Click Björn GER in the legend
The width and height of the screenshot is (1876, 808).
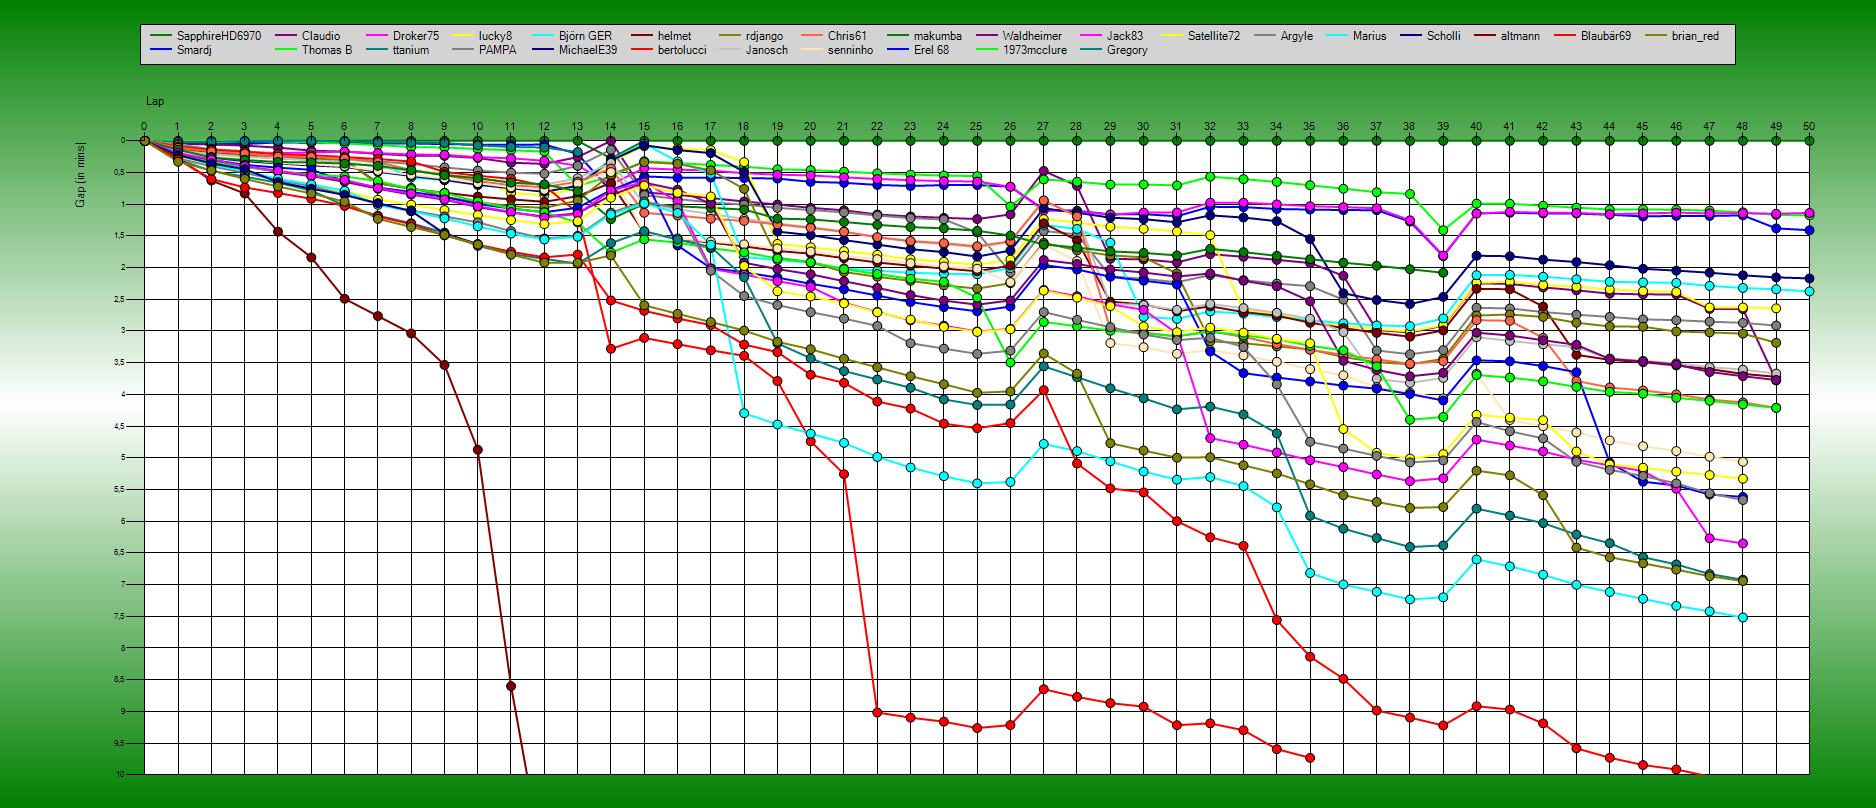point(585,36)
